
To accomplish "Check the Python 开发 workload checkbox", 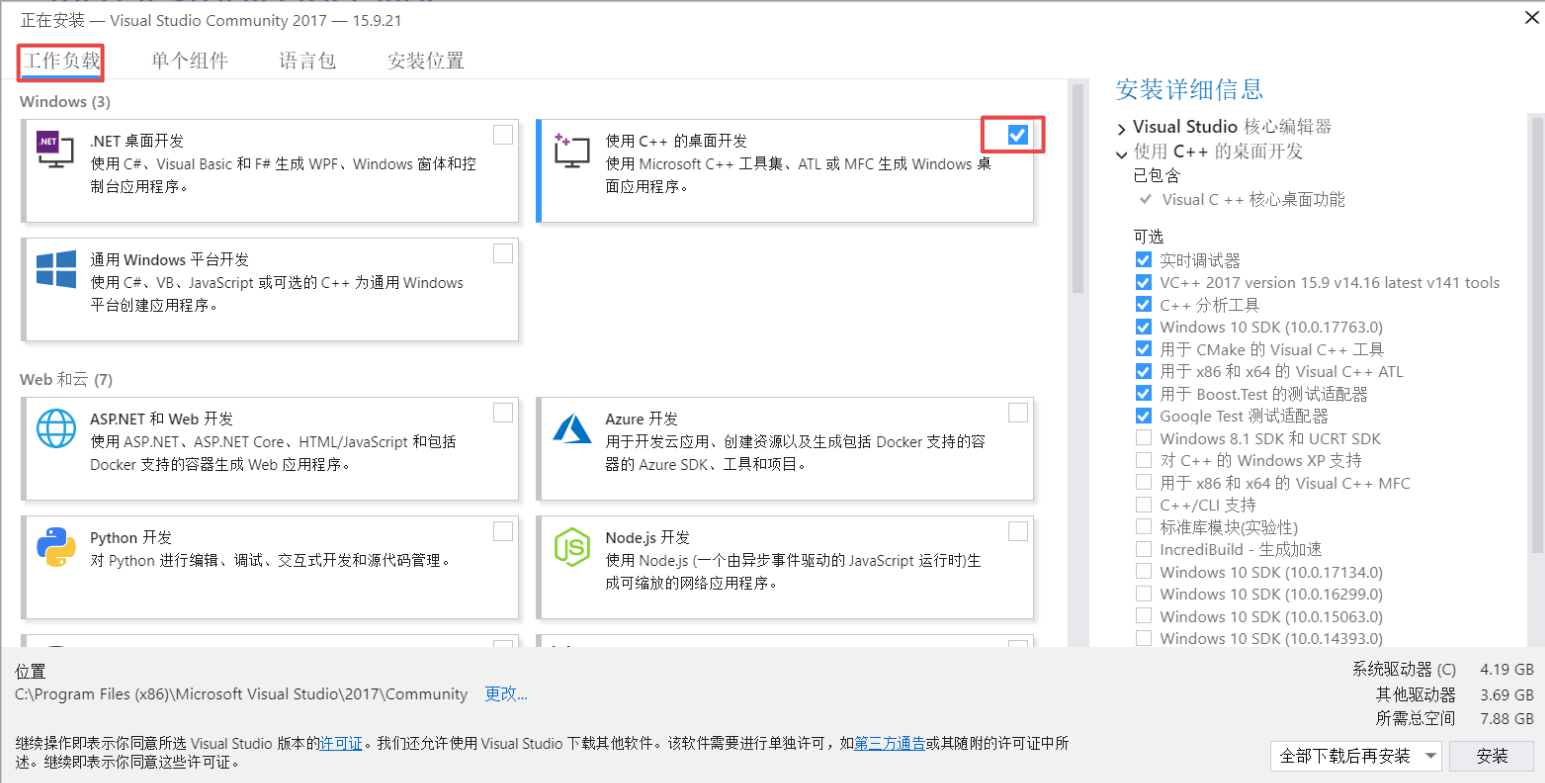I will (x=503, y=530).
